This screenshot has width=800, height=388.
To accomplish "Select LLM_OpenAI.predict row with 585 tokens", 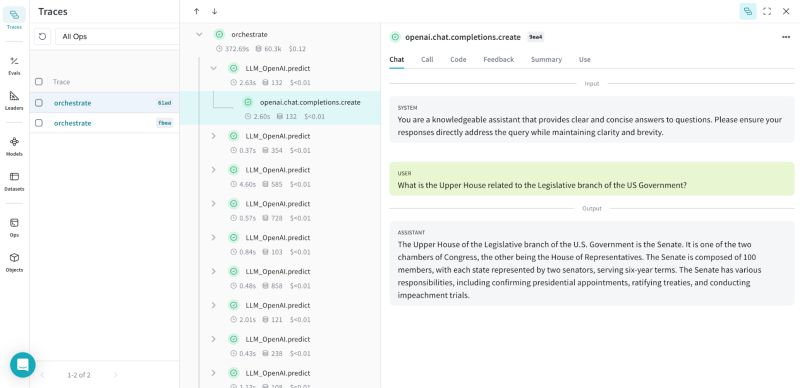I will (280, 176).
